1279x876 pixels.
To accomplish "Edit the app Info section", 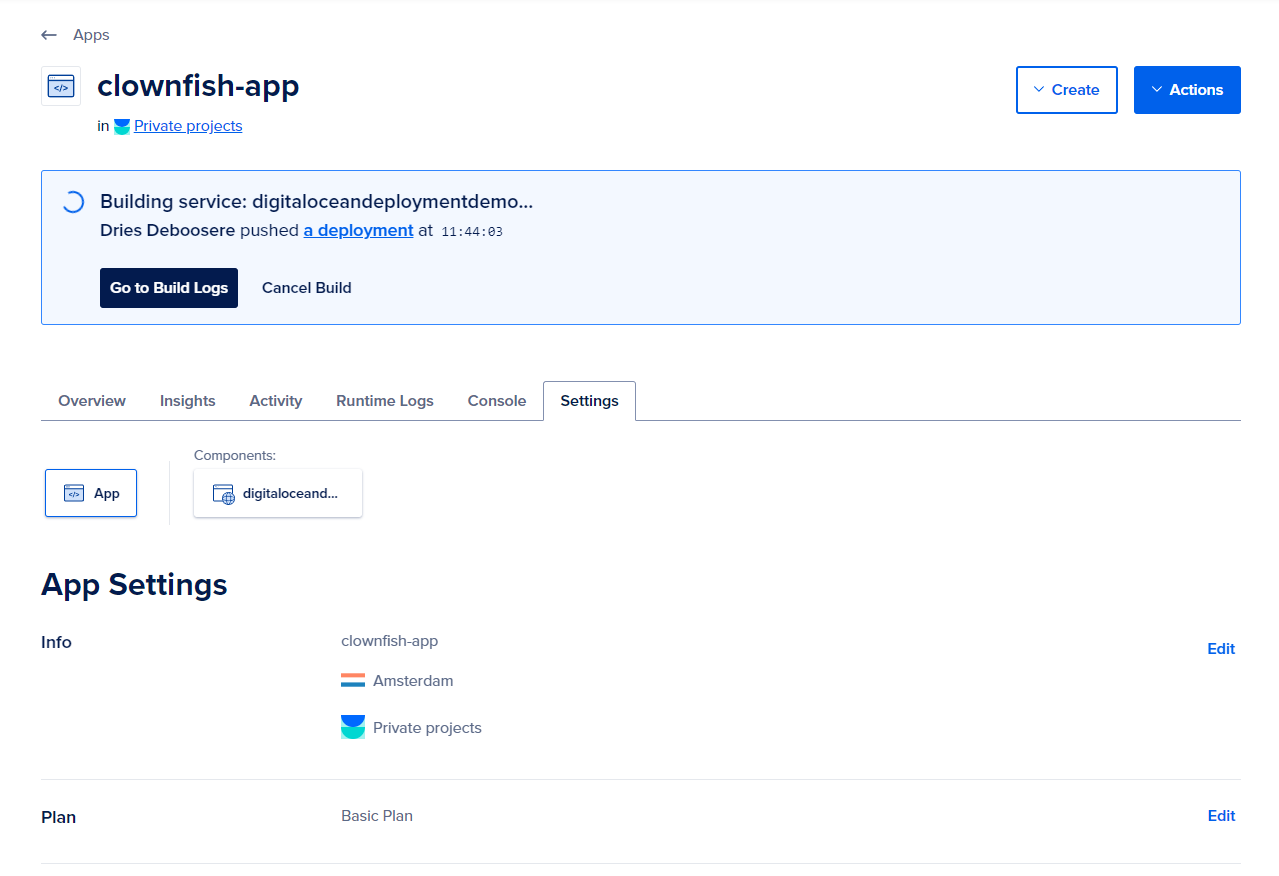I will [x=1221, y=649].
